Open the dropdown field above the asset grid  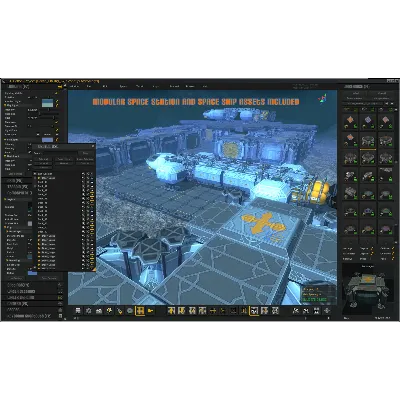tap(363, 104)
